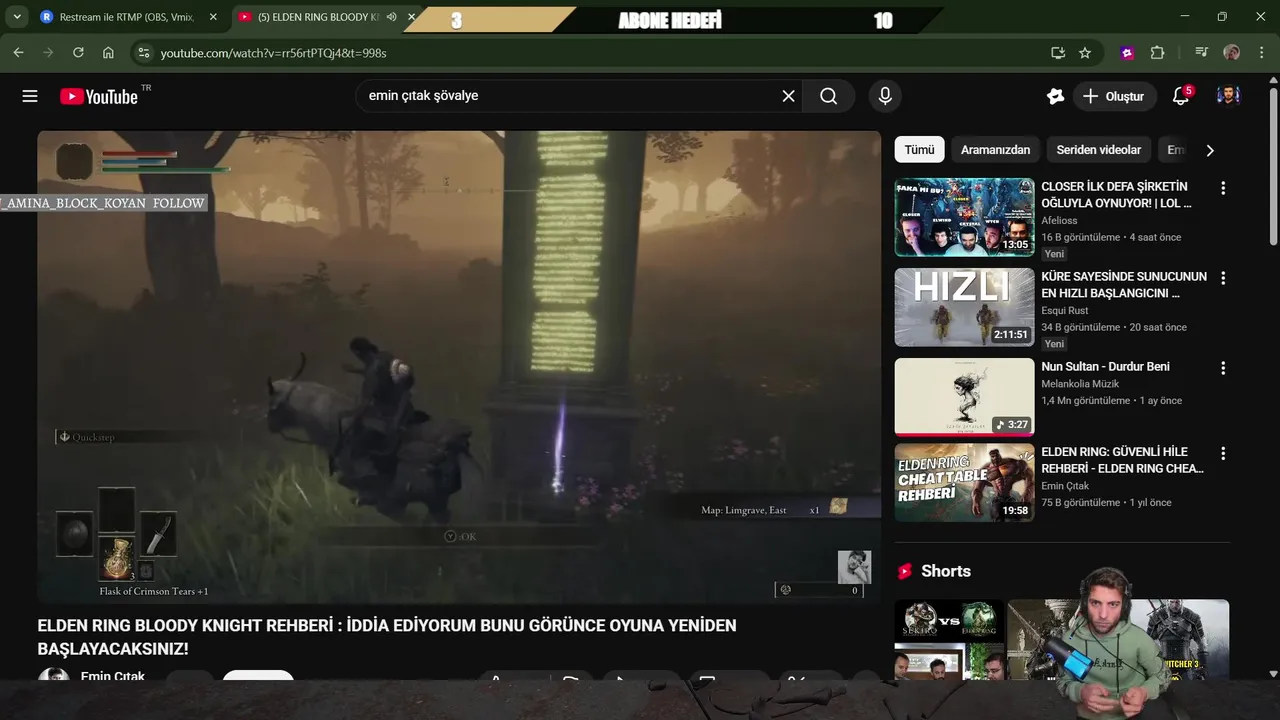Open the YouTube account avatar menu
The width and height of the screenshot is (1280, 720).
(1228, 96)
